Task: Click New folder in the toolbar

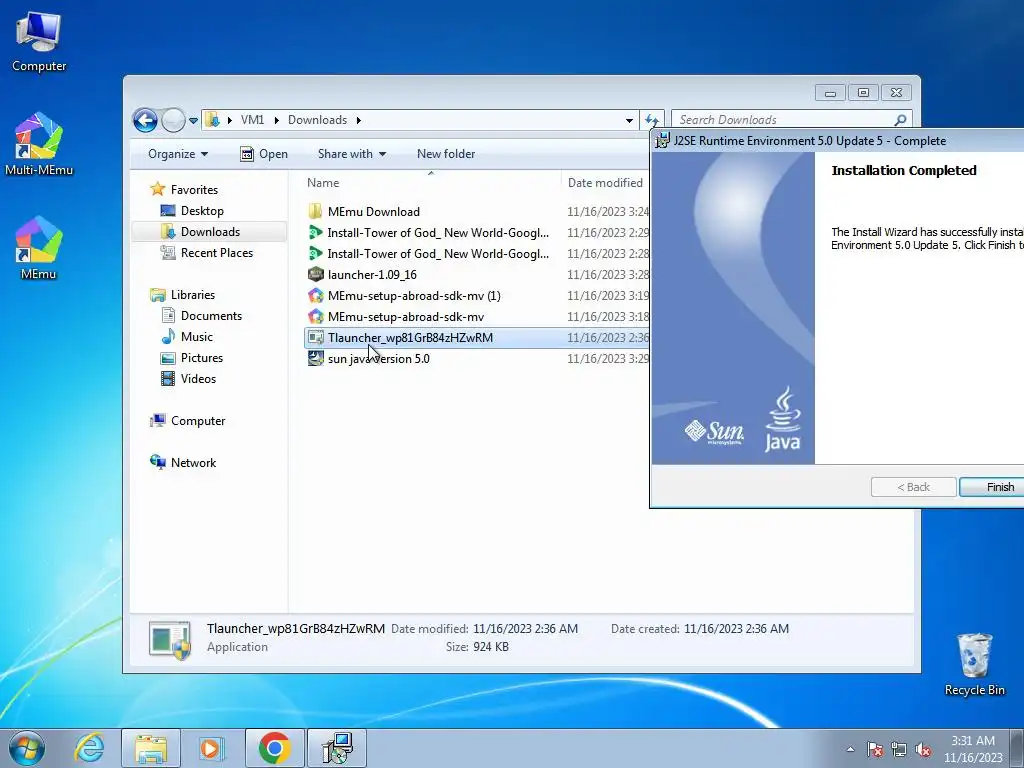Action: [446, 153]
